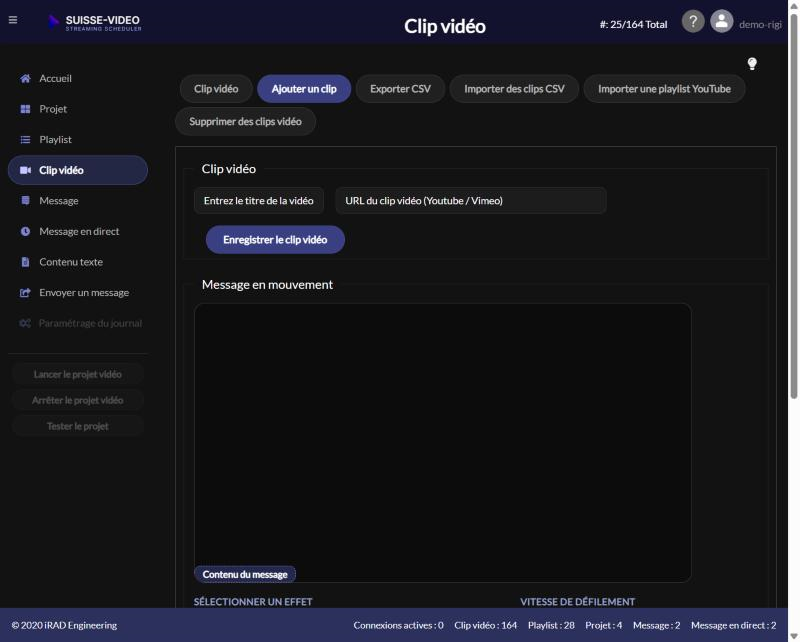Click Playlist : 28 footer status

(551, 625)
